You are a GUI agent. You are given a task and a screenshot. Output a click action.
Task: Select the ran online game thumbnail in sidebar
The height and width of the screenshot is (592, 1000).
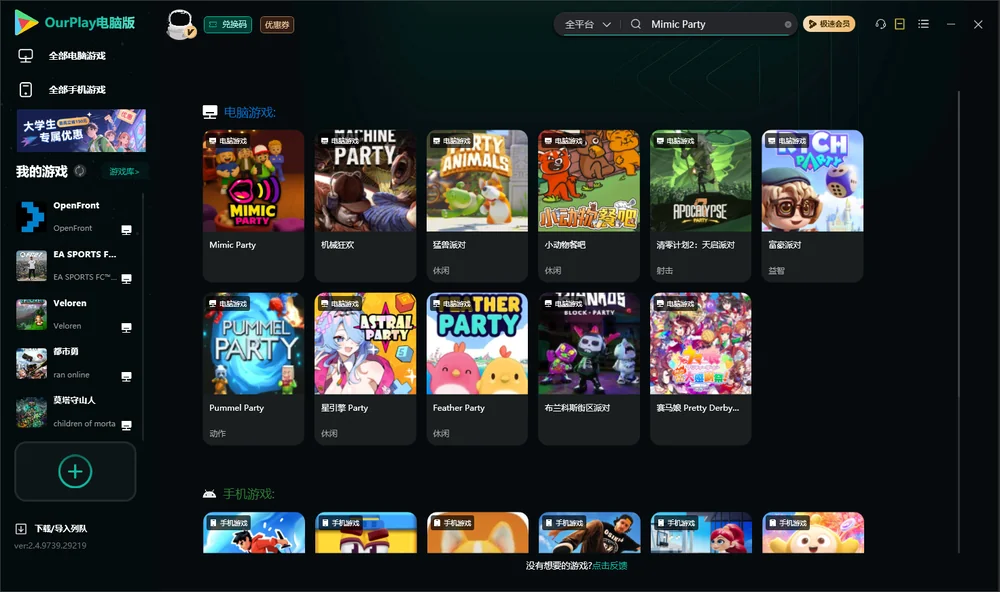(x=31, y=363)
